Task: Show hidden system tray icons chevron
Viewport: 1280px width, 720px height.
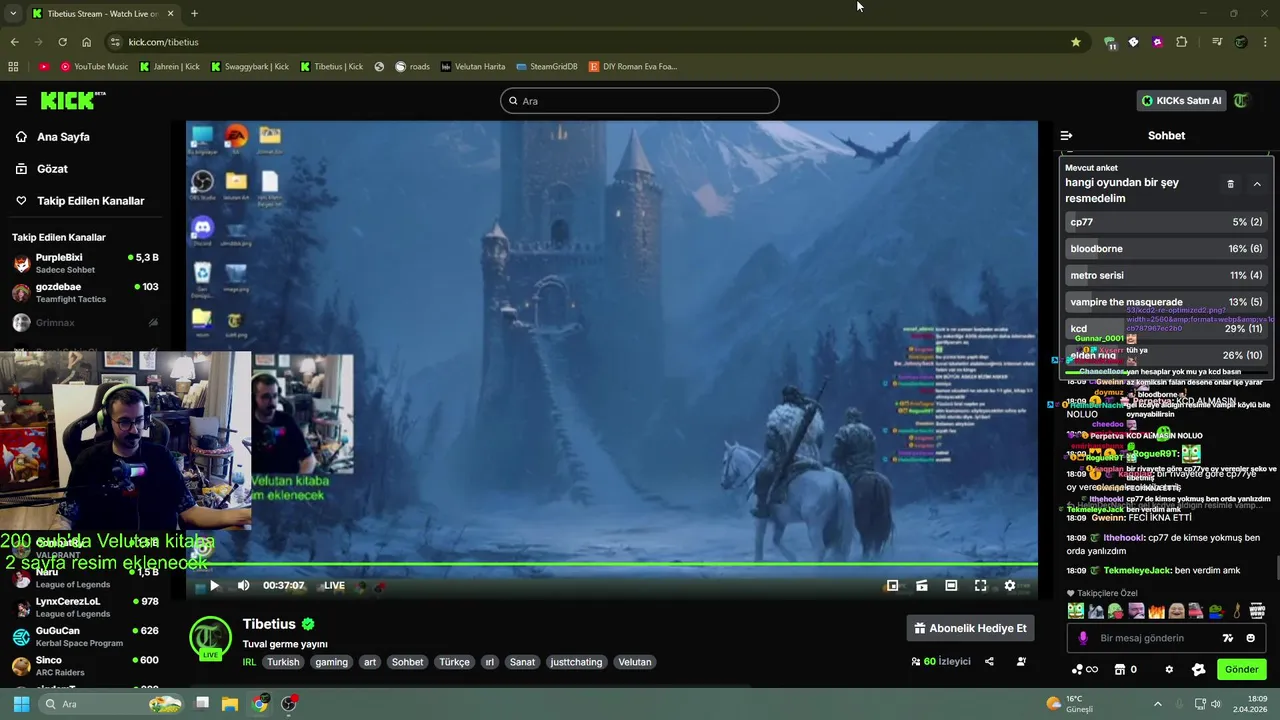Action: [1158, 704]
